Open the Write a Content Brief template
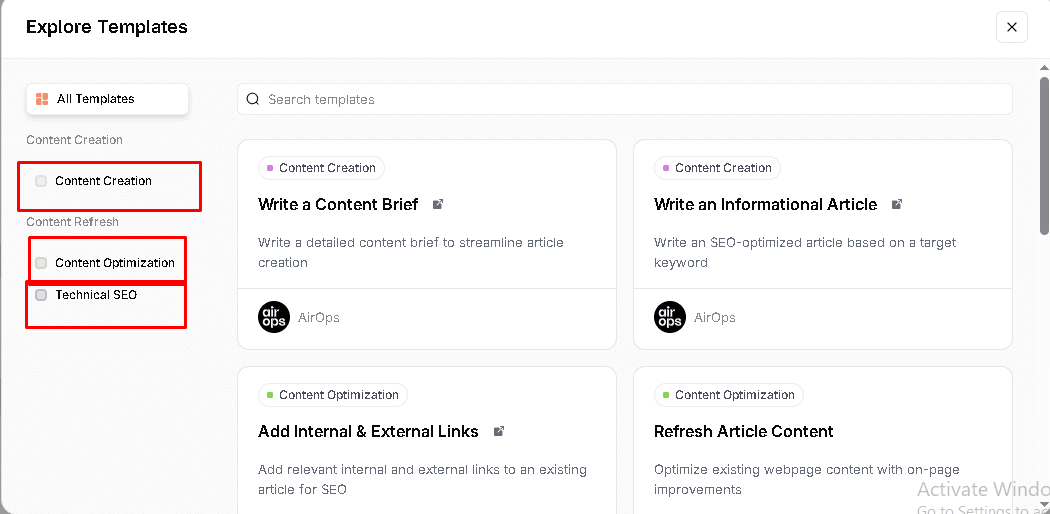Viewport: 1050px width, 514px height. point(337,204)
